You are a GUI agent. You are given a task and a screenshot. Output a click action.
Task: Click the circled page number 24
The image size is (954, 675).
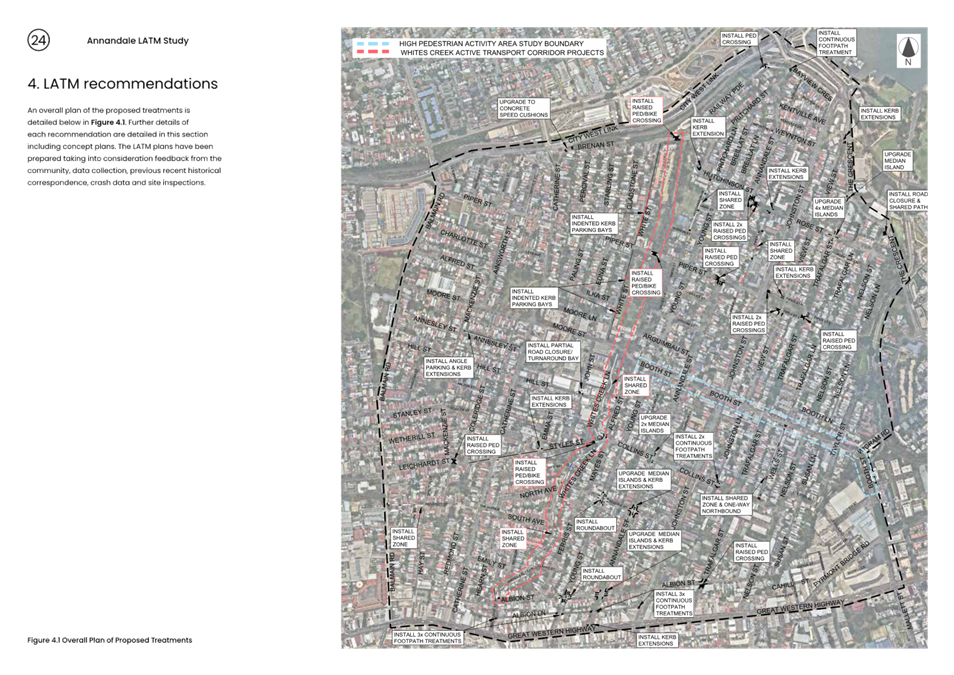(x=38, y=40)
